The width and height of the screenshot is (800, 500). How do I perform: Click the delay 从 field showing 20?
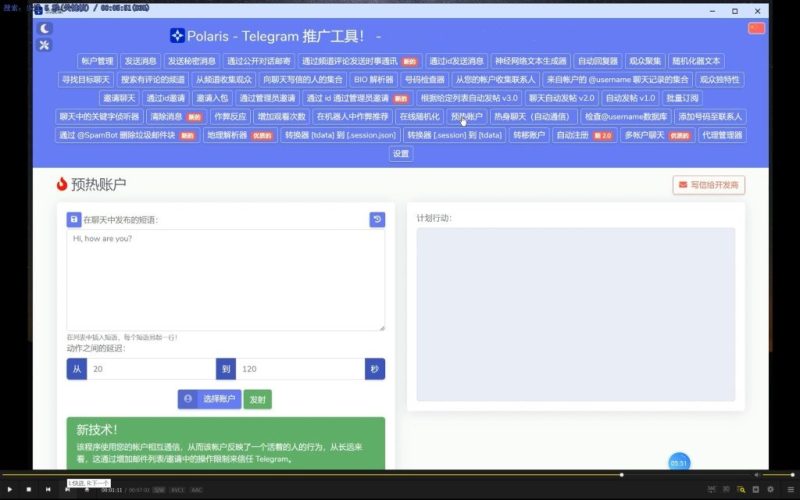click(x=151, y=369)
